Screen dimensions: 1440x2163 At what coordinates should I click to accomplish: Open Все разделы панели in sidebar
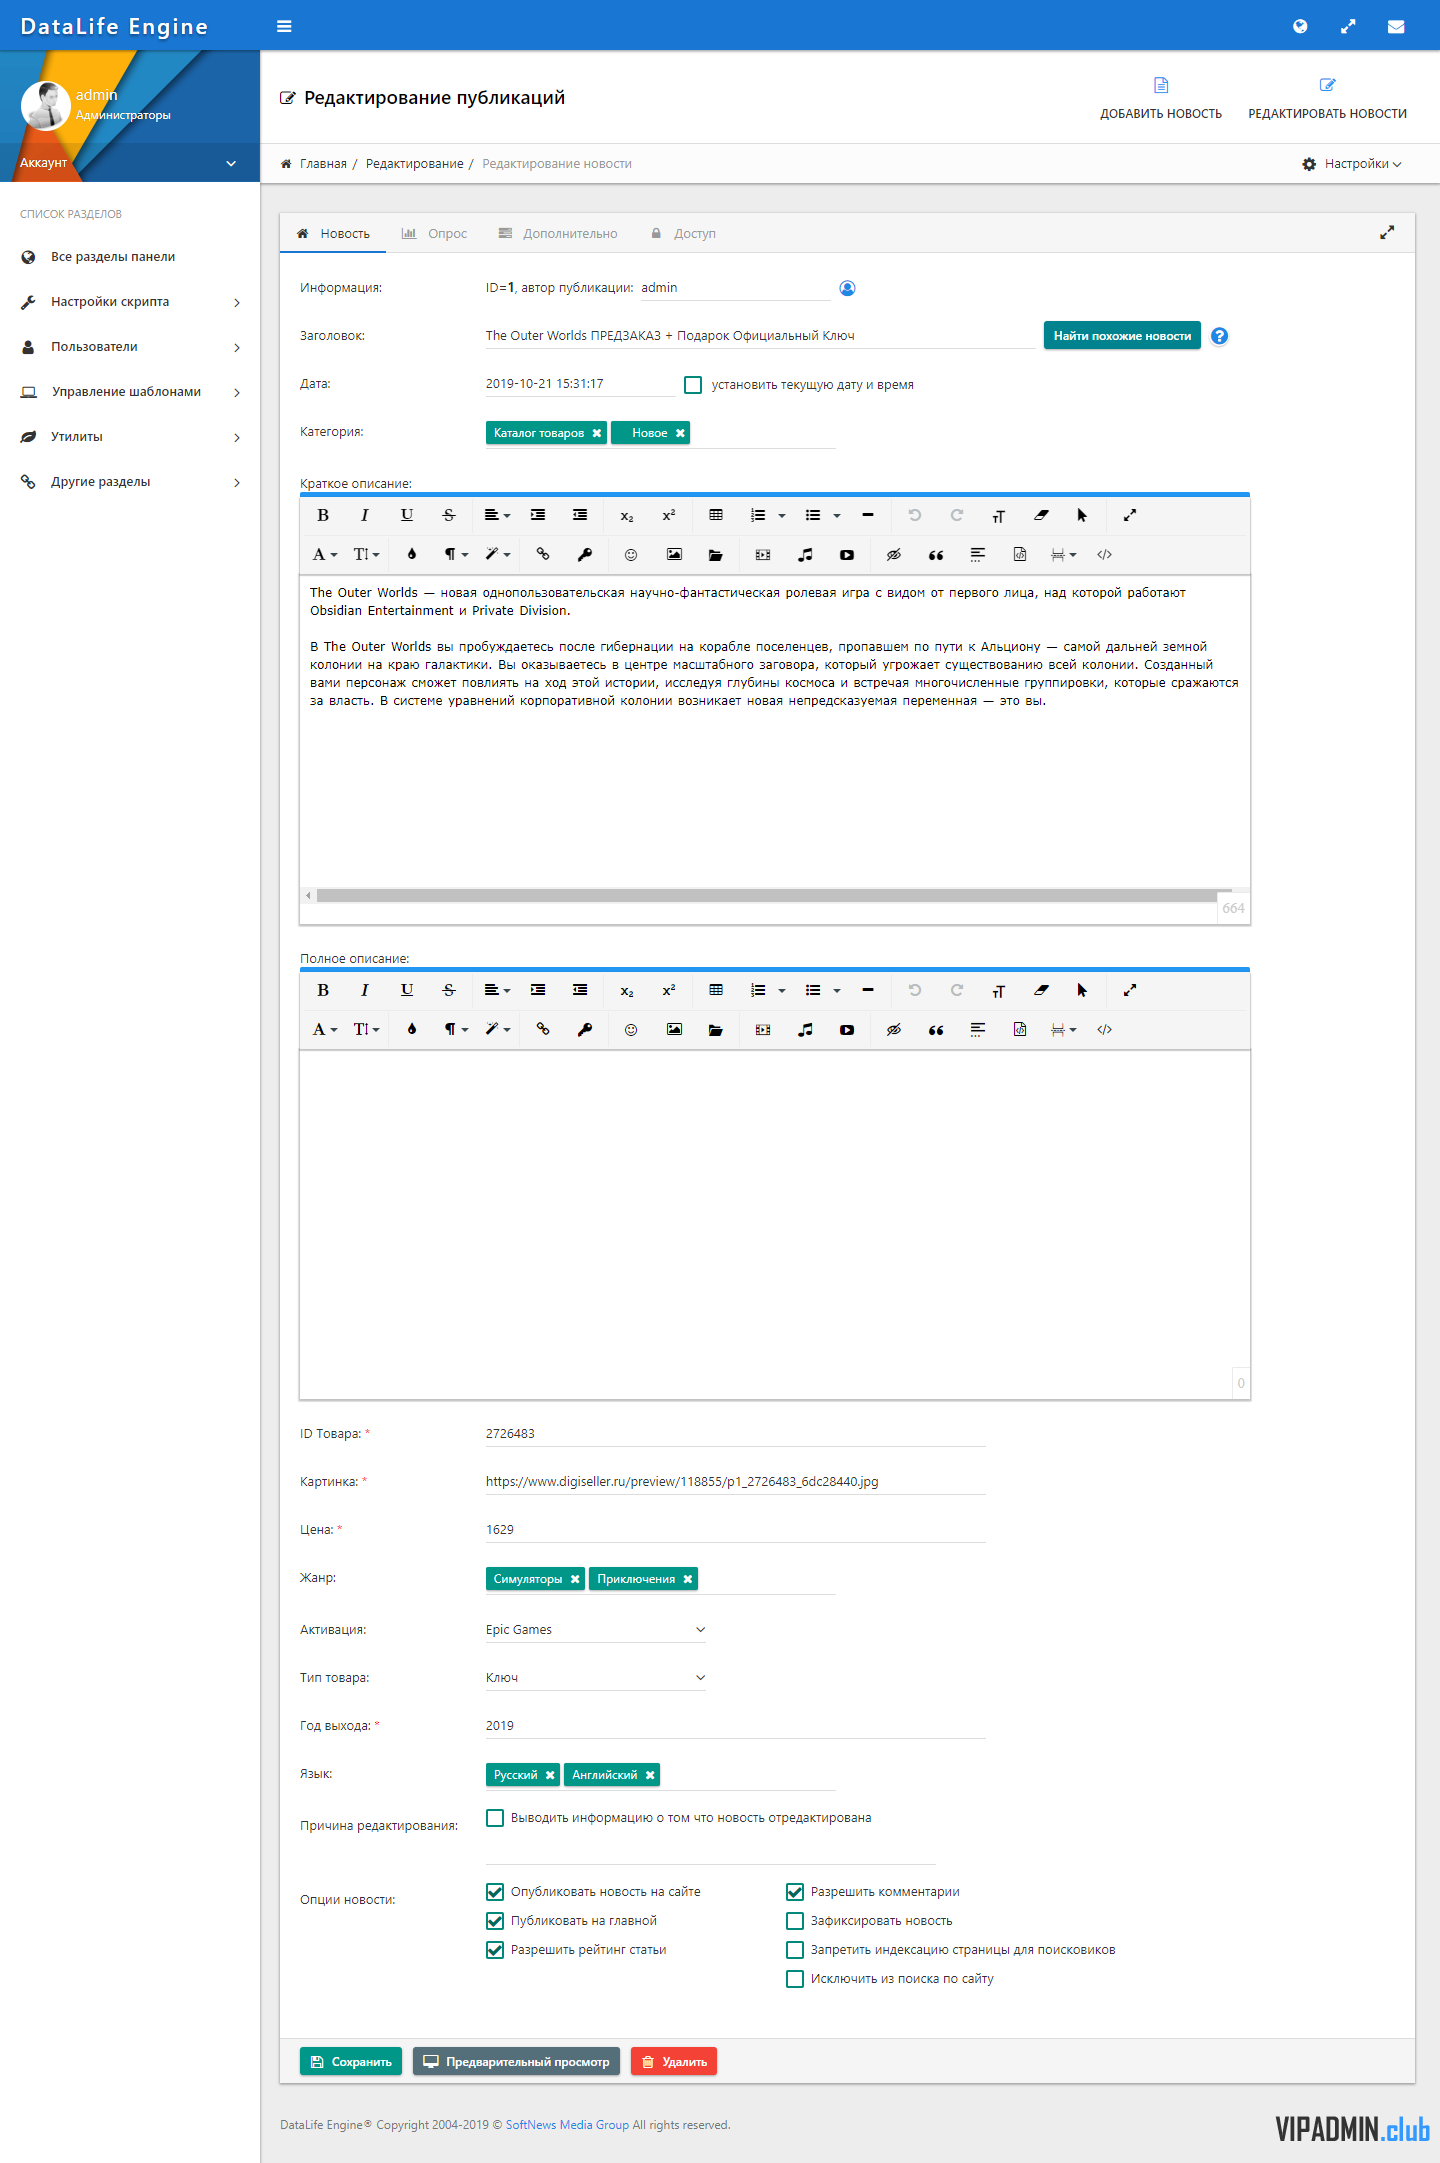pos(130,257)
